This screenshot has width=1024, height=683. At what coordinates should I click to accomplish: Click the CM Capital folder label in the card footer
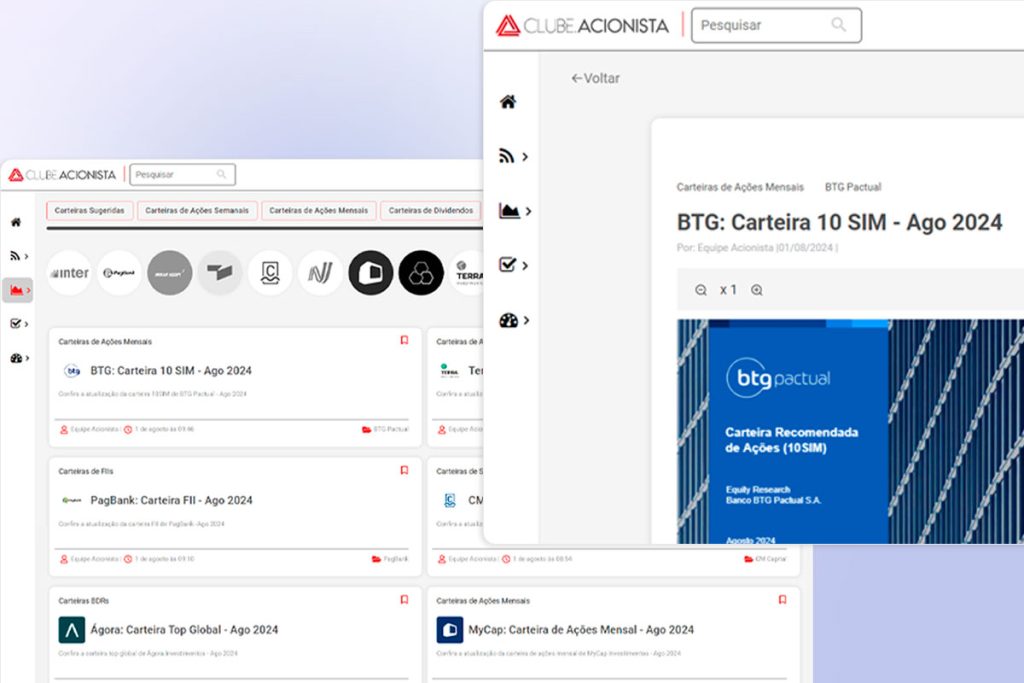(771, 559)
